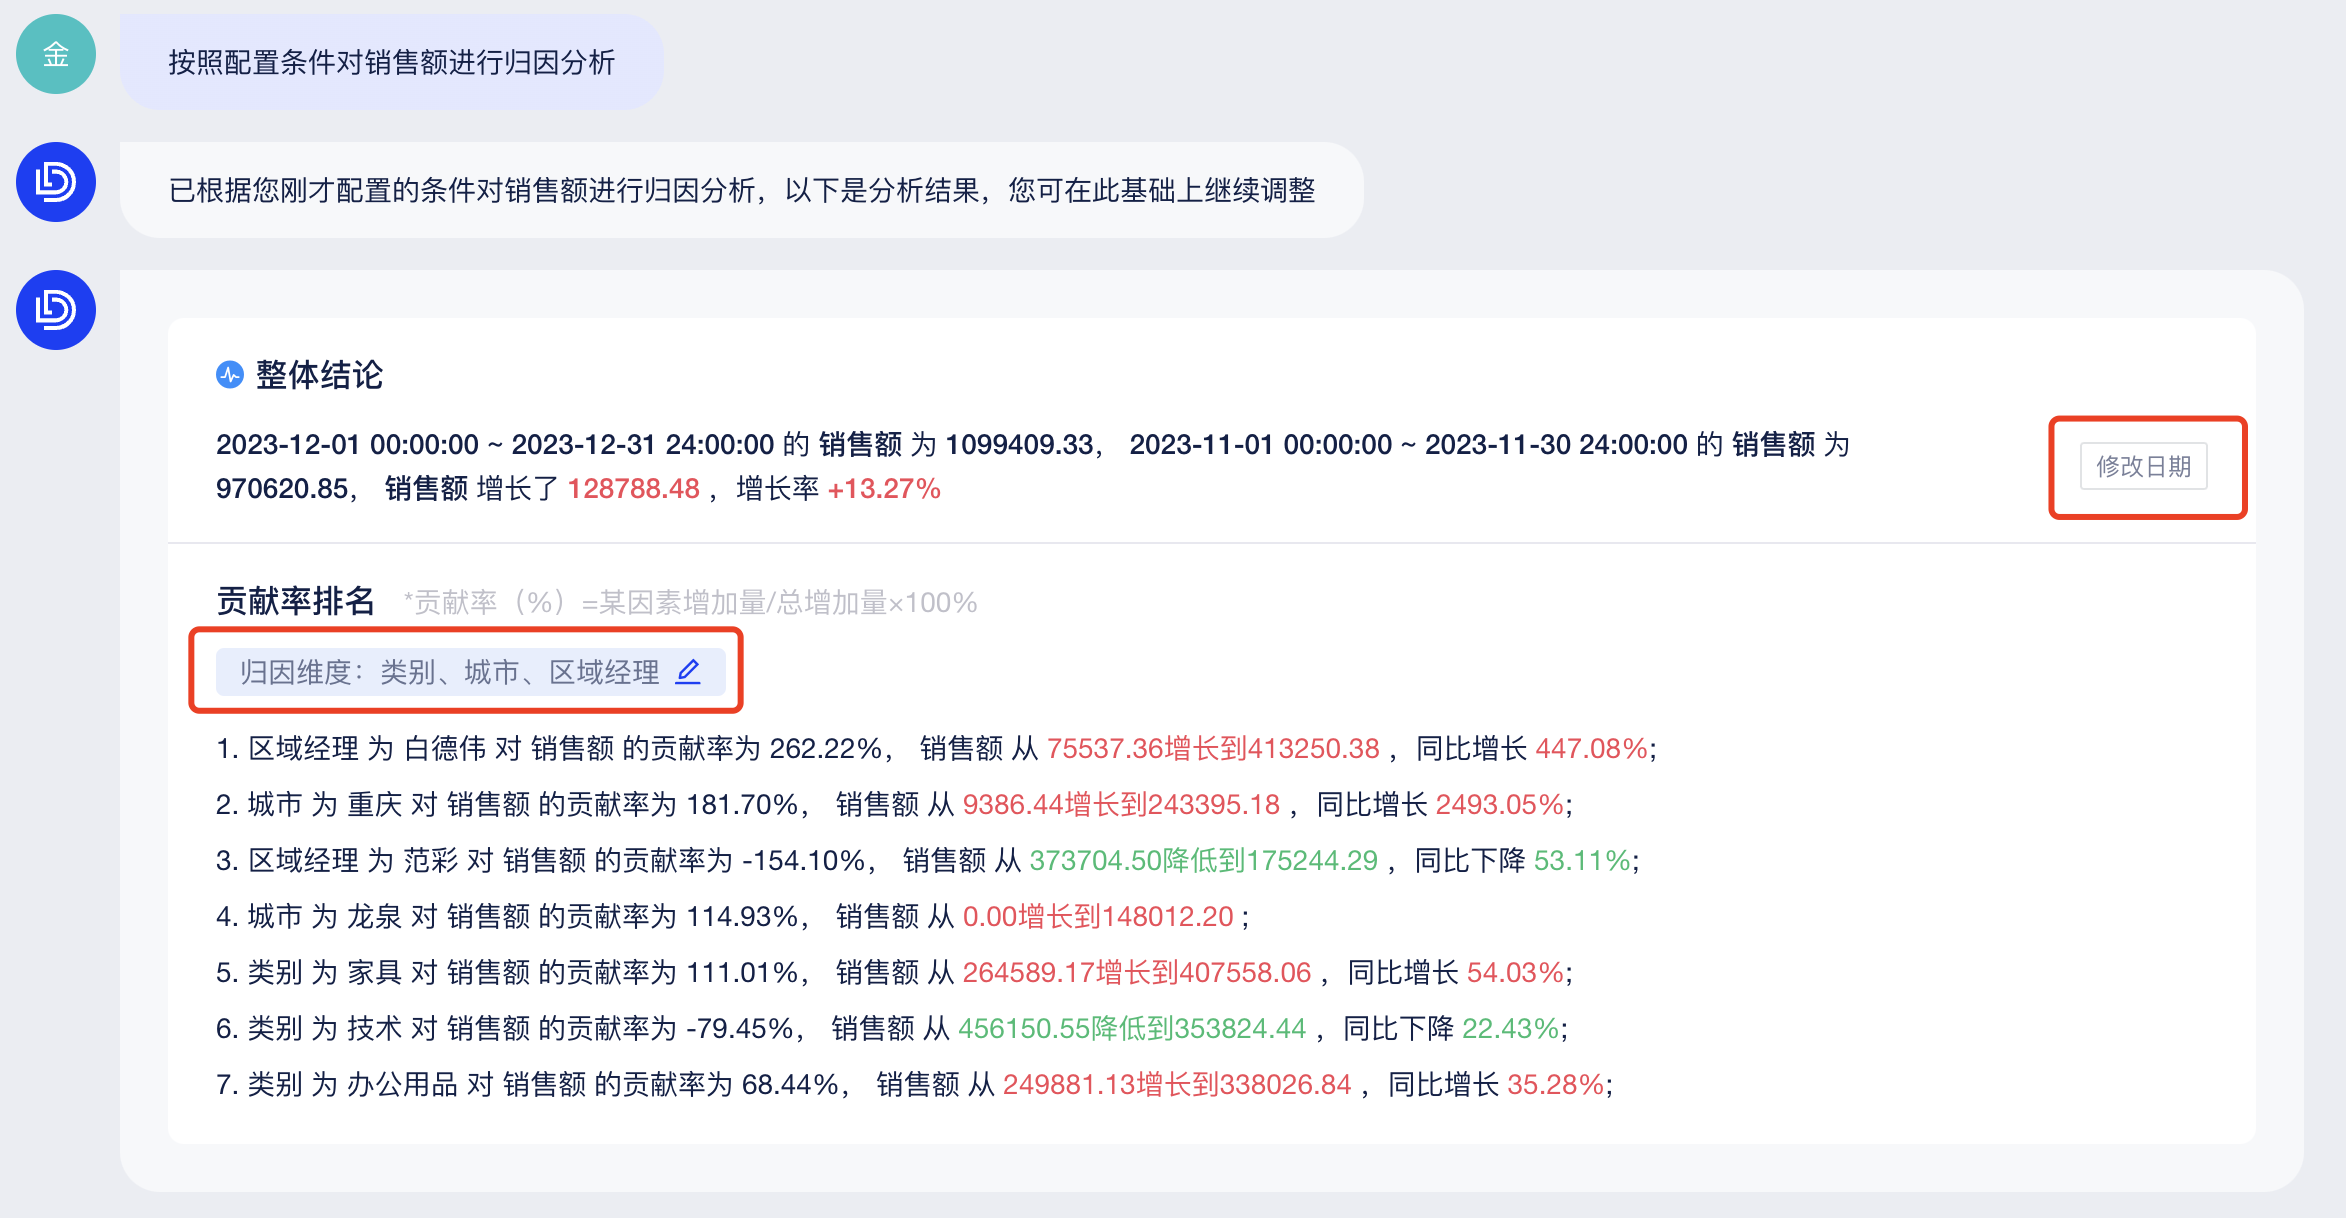2346x1218 pixels.
Task: Click the blue pulse icon beside 整体结论
Action: tap(230, 375)
